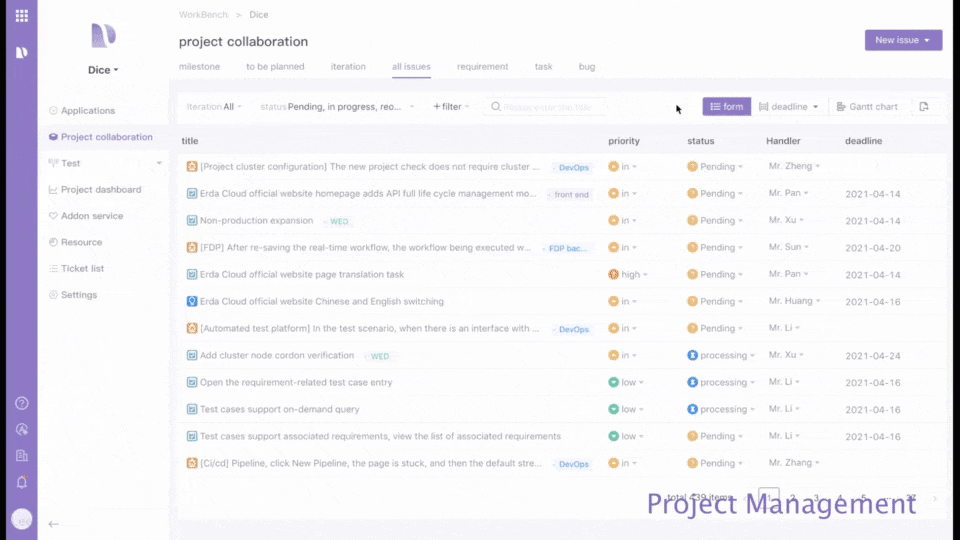Click the user avatar in sidebar
The width and height of the screenshot is (960, 540).
click(x=21, y=519)
